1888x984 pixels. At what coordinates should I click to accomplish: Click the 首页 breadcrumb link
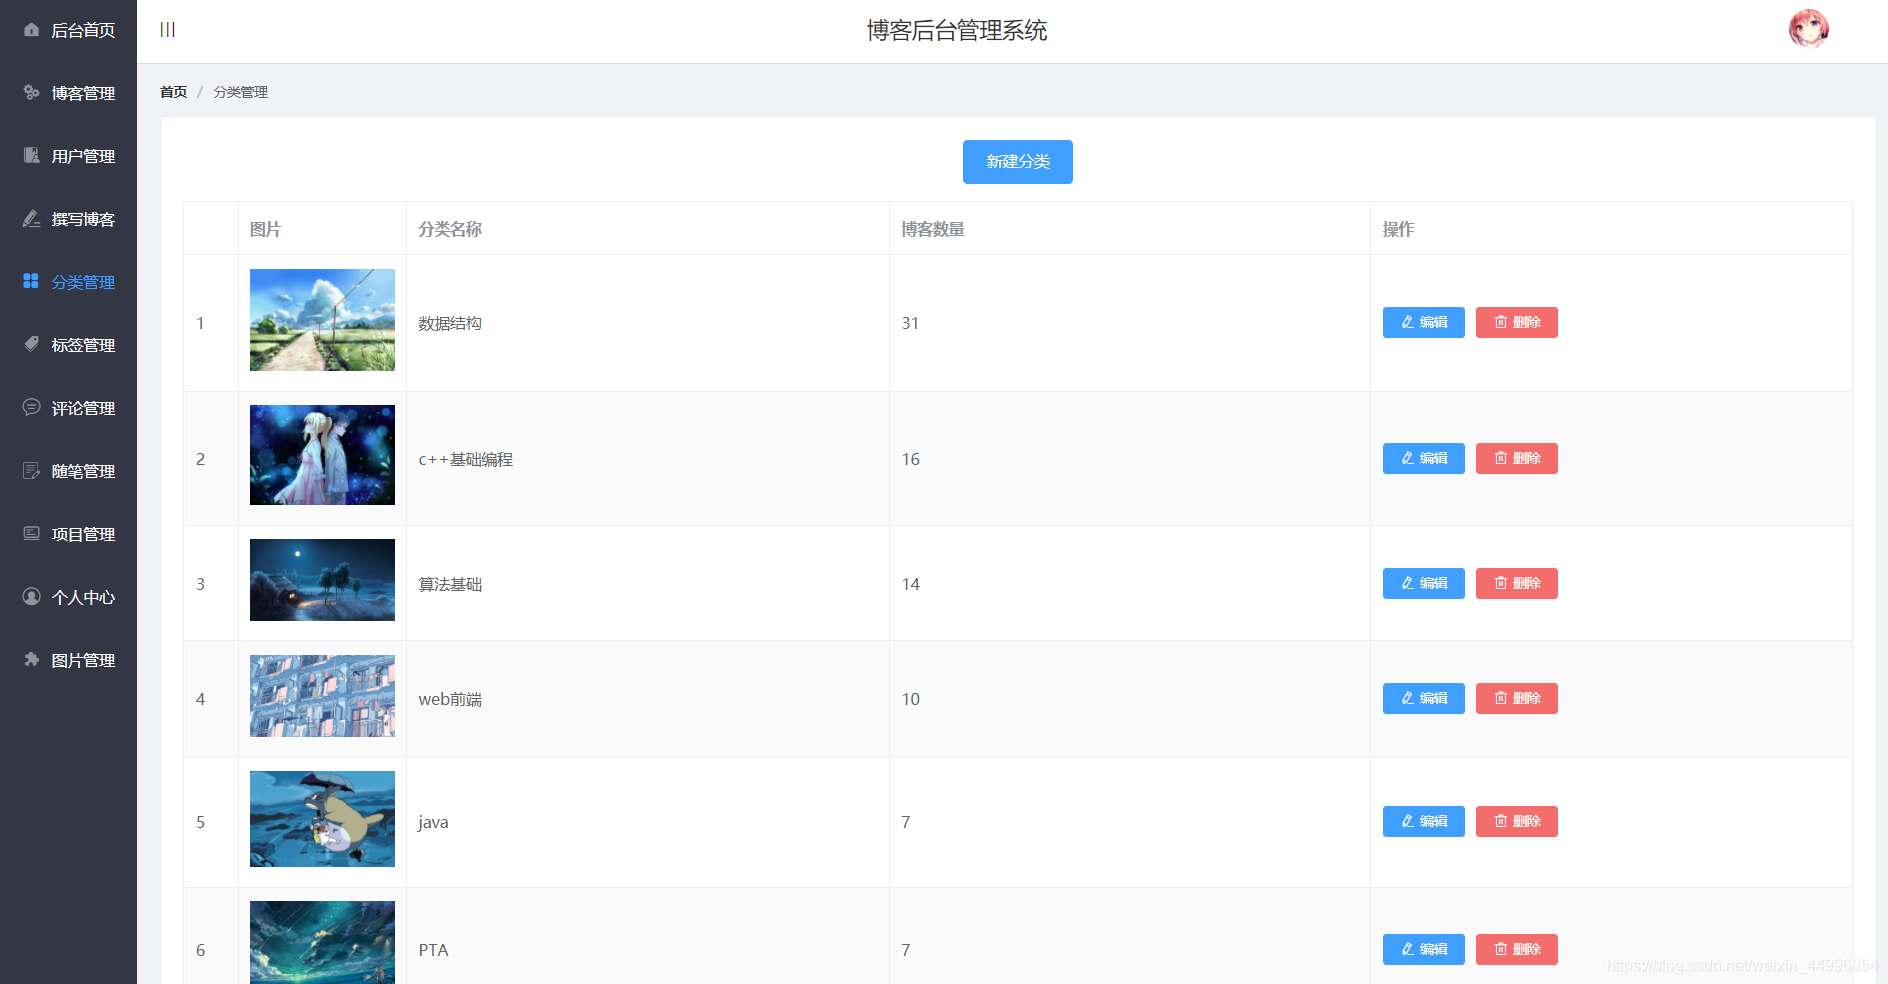tap(173, 92)
